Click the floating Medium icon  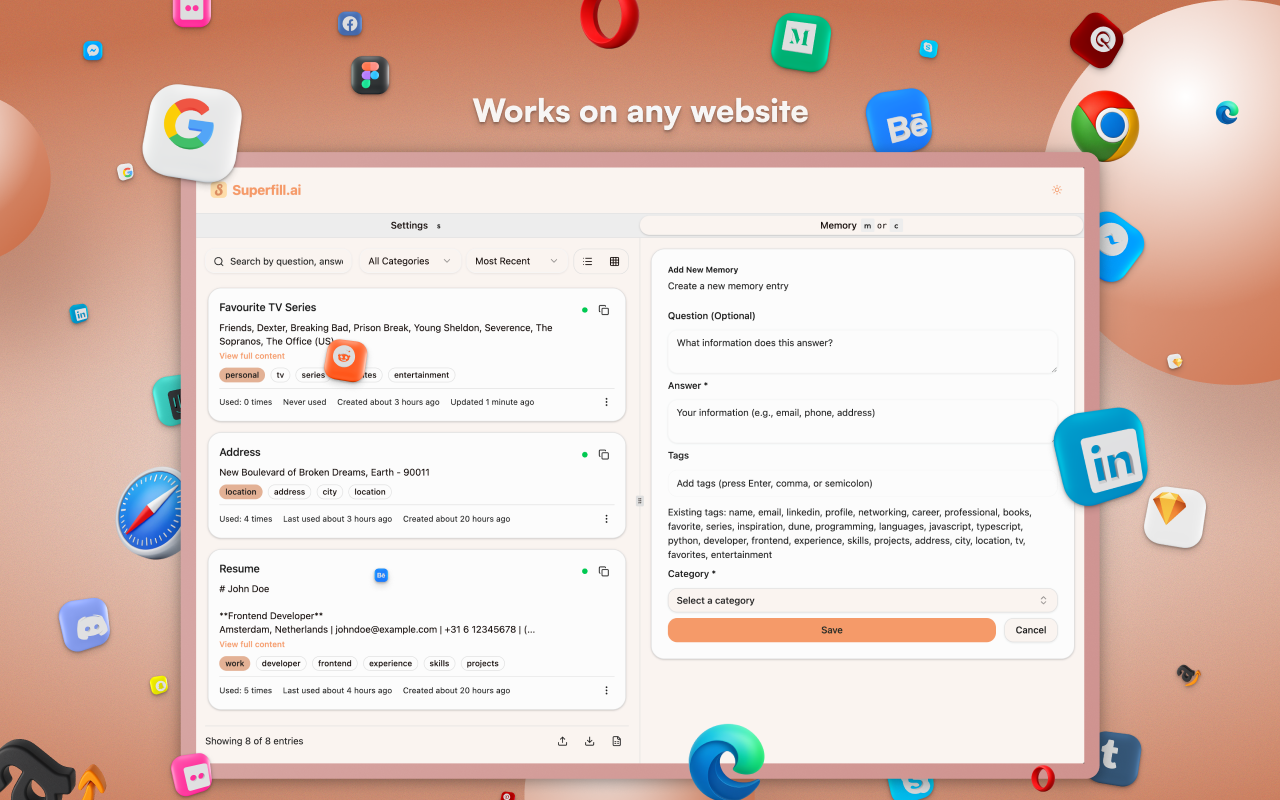coord(801,42)
